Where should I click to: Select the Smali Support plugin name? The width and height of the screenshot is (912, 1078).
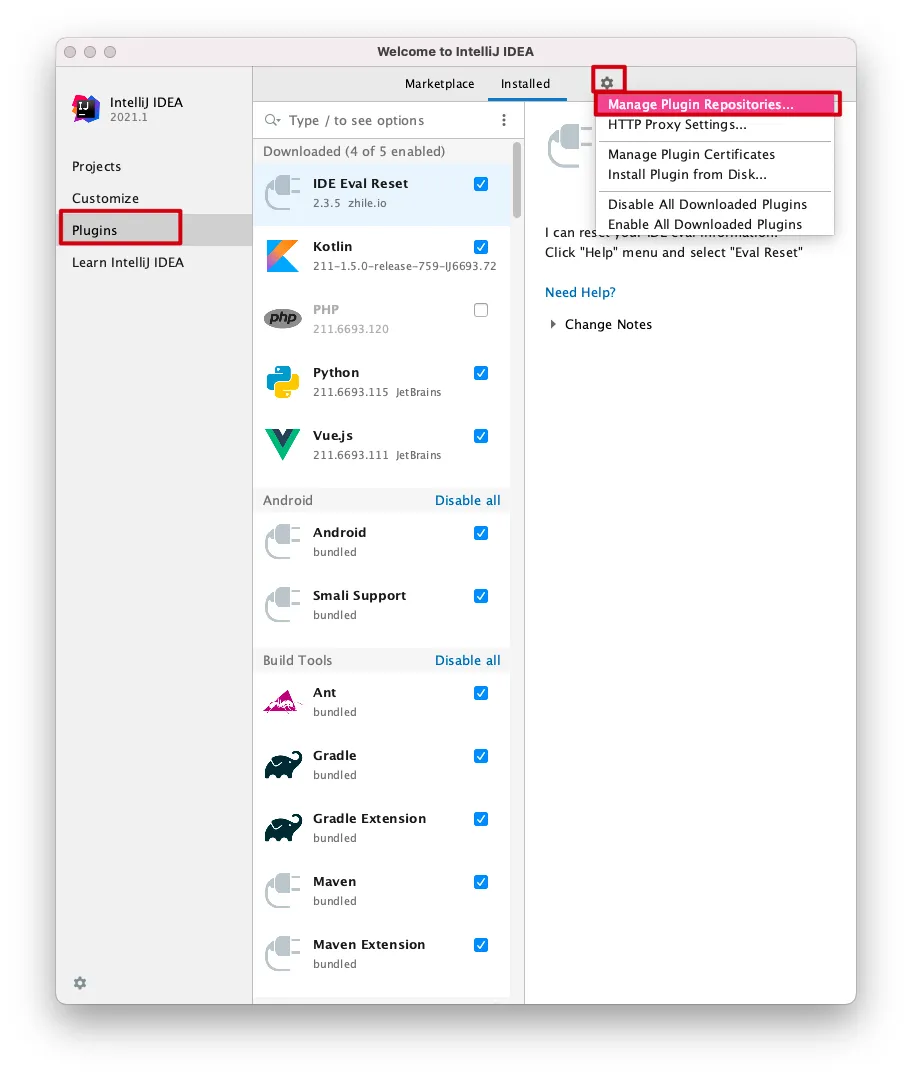coord(359,595)
